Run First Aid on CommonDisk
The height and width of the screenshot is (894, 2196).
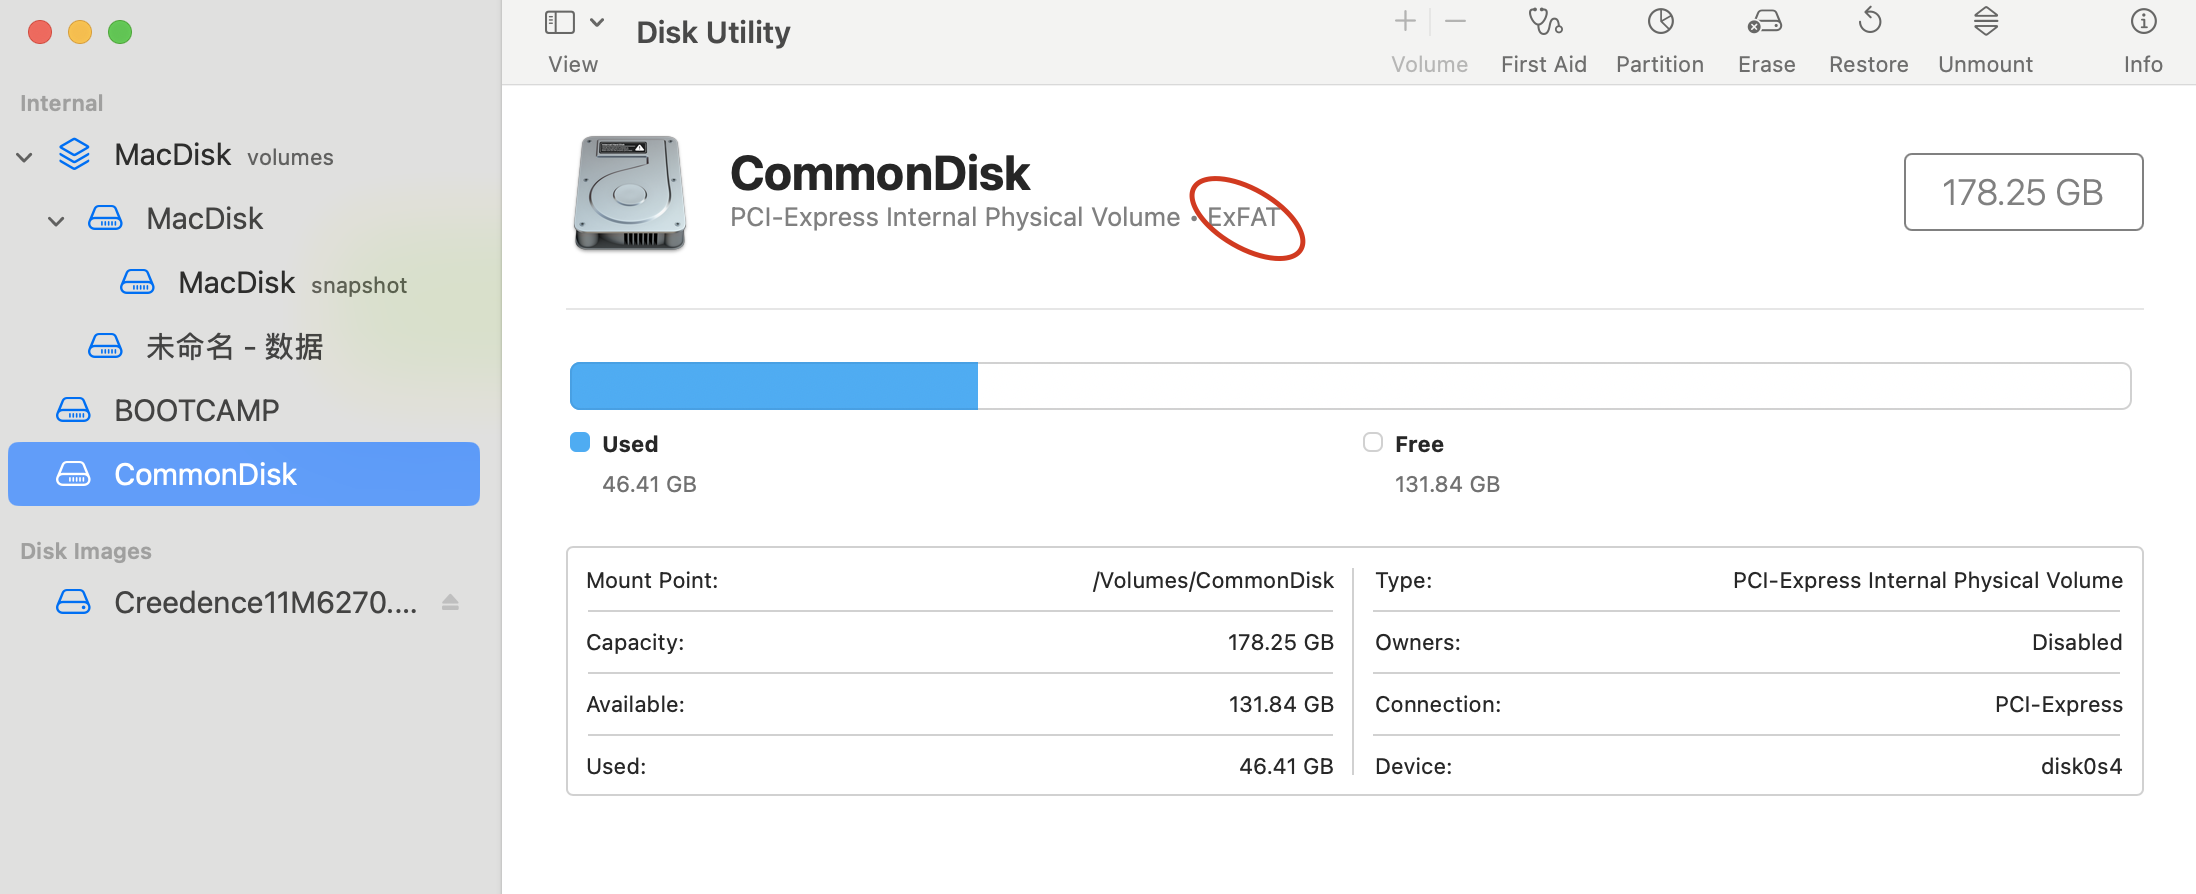[1543, 40]
